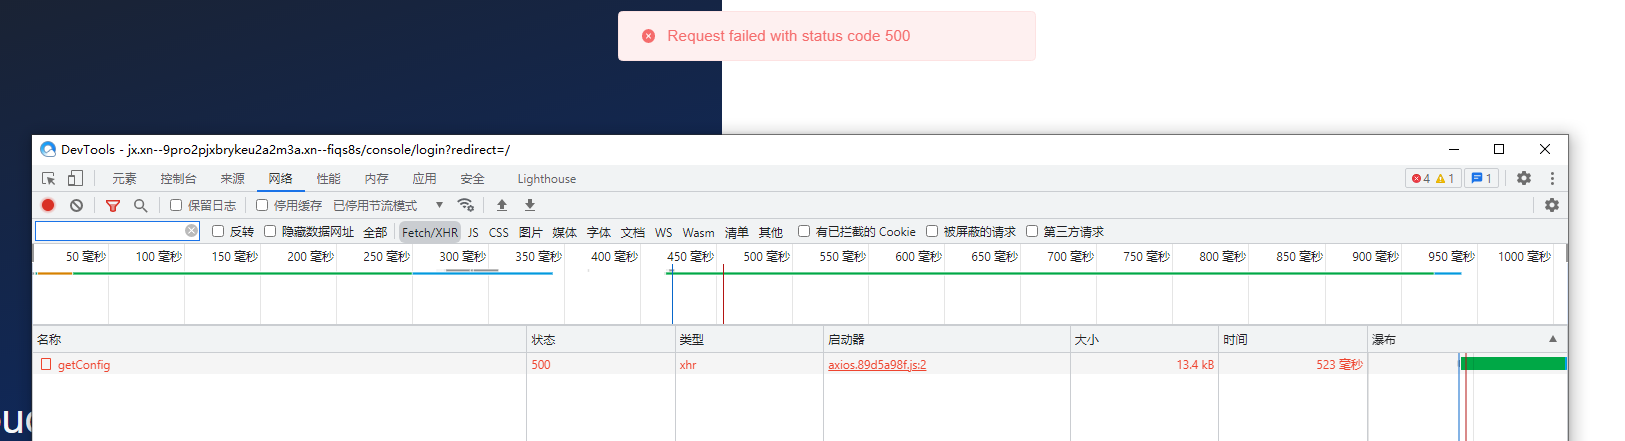Open the axios.89d5a98f.js:2 initiator link

[877, 365]
